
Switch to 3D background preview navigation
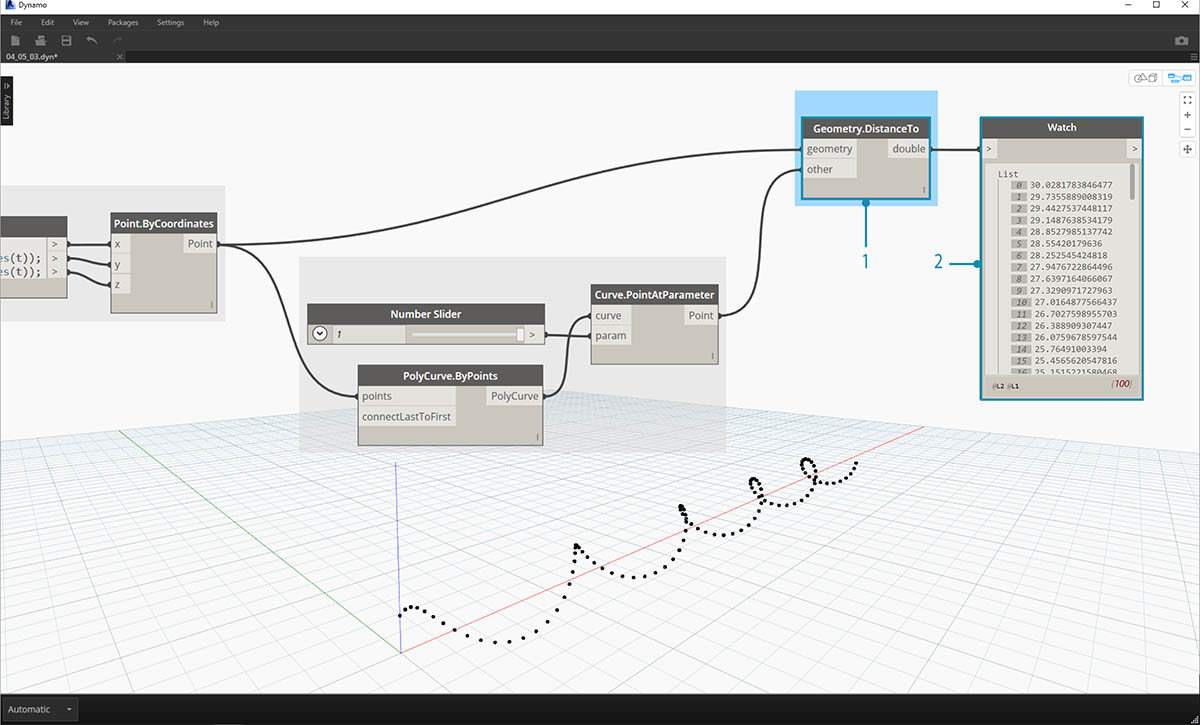[1144, 78]
